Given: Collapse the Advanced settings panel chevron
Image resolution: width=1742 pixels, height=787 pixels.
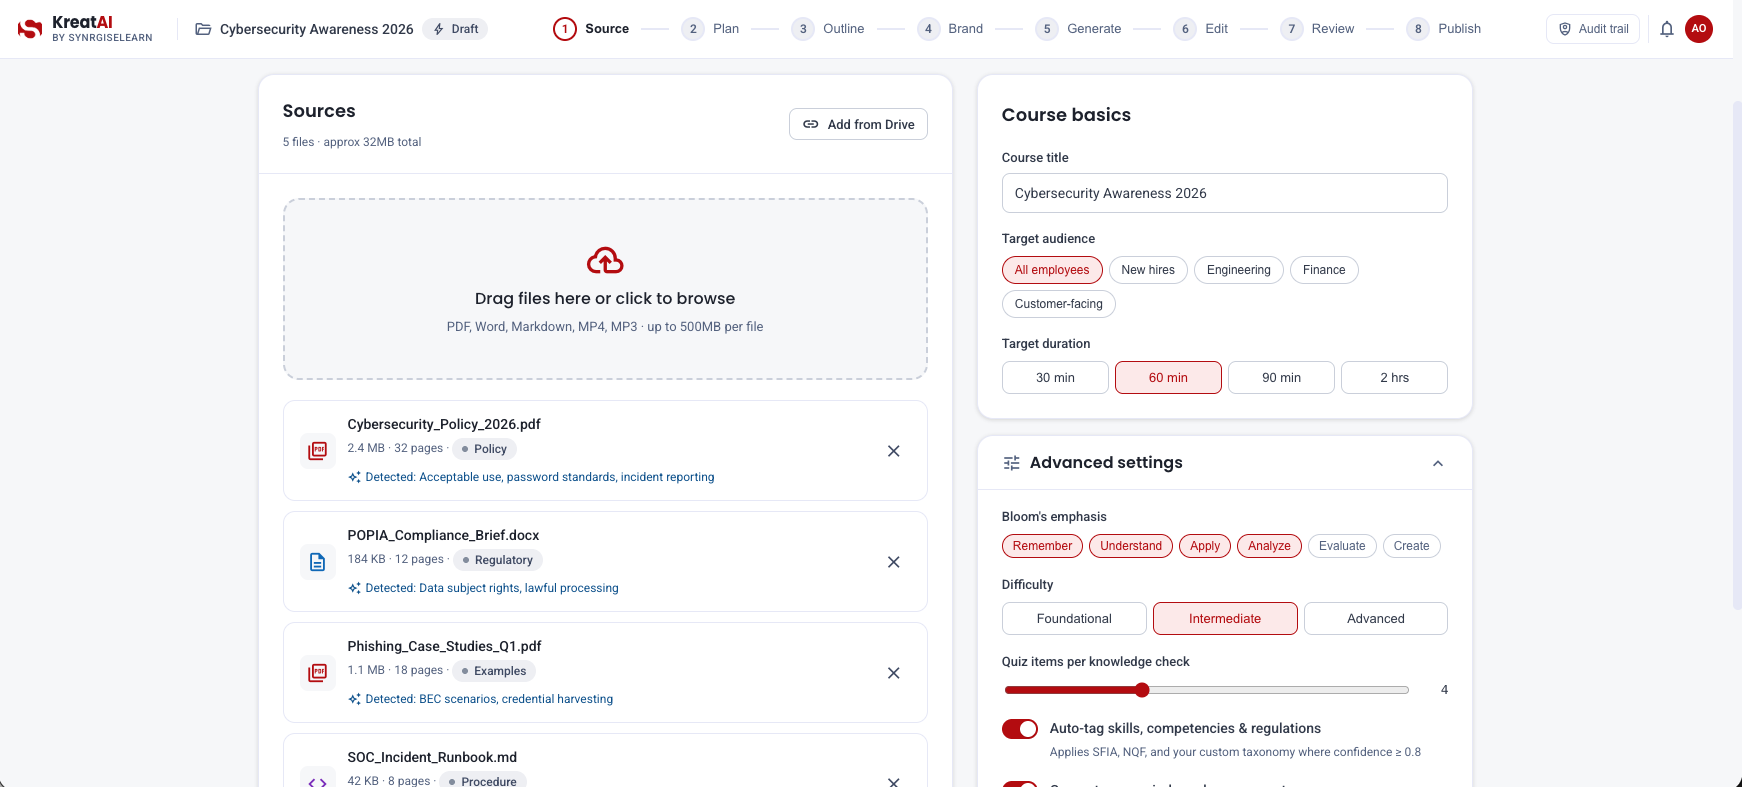Looking at the screenshot, I should coord(1438,463).
